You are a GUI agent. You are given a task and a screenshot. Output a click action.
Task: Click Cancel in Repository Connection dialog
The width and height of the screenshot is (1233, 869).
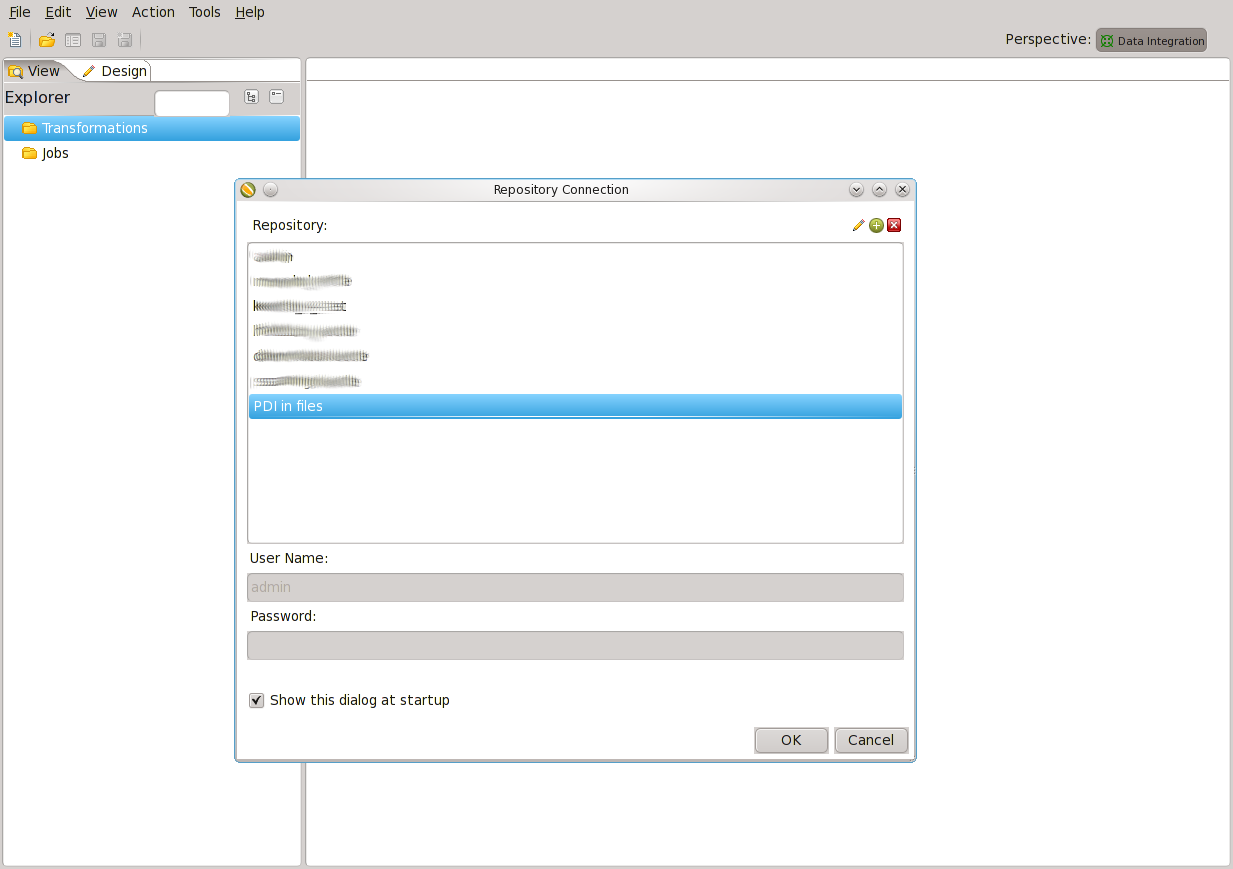click(871, 740)
